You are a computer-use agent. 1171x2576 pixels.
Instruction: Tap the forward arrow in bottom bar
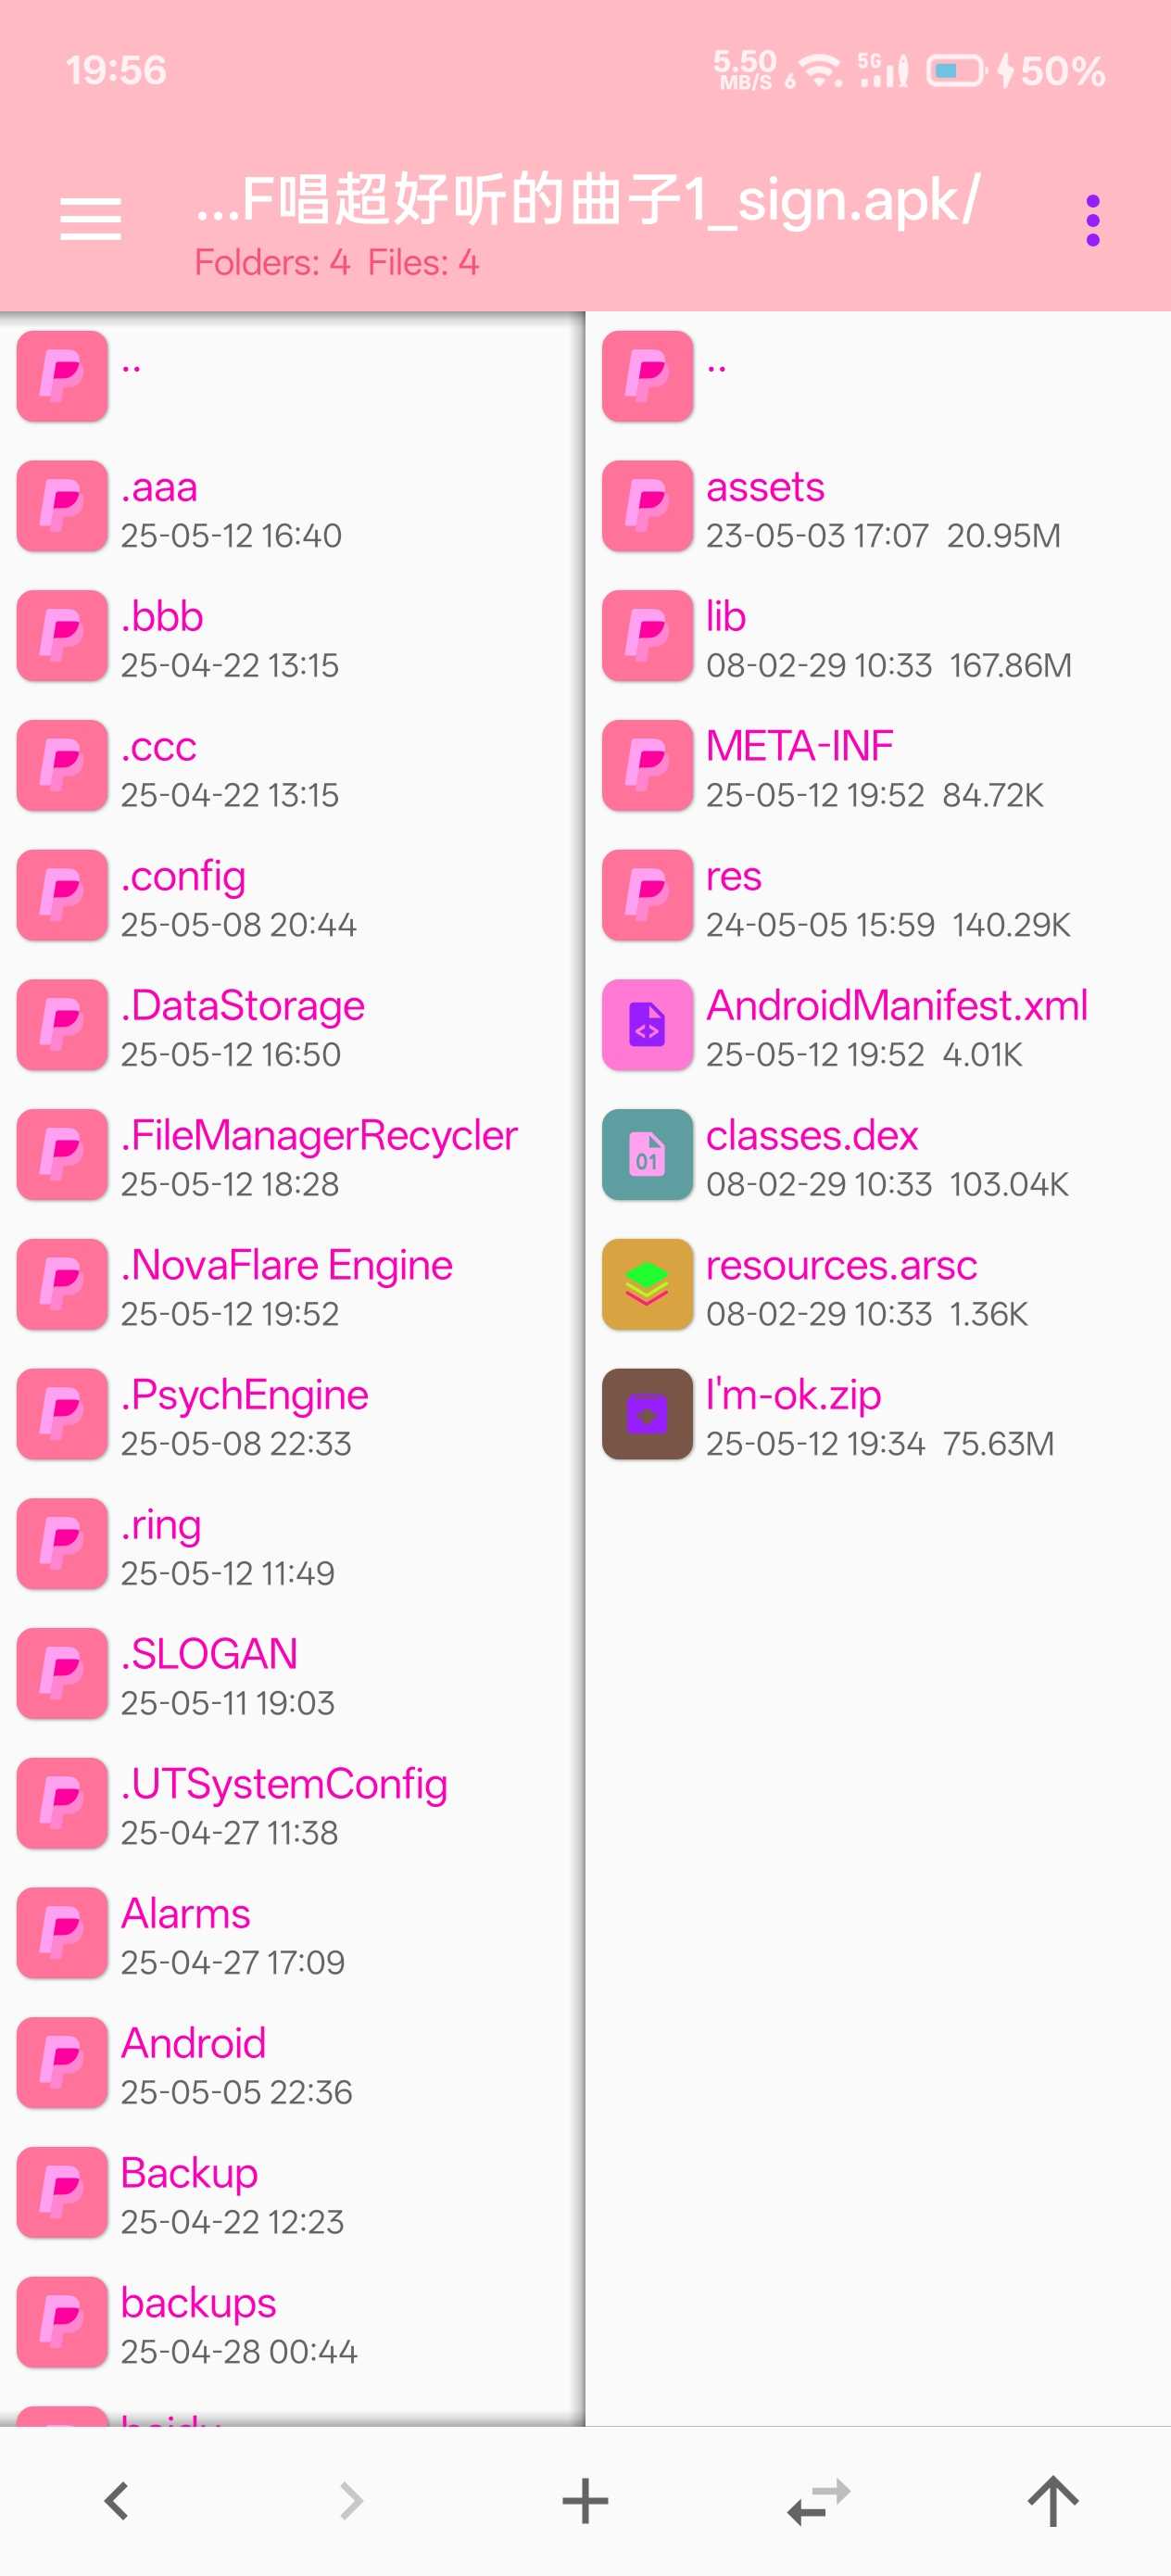pyautogui.click(x=351, y=2501)
